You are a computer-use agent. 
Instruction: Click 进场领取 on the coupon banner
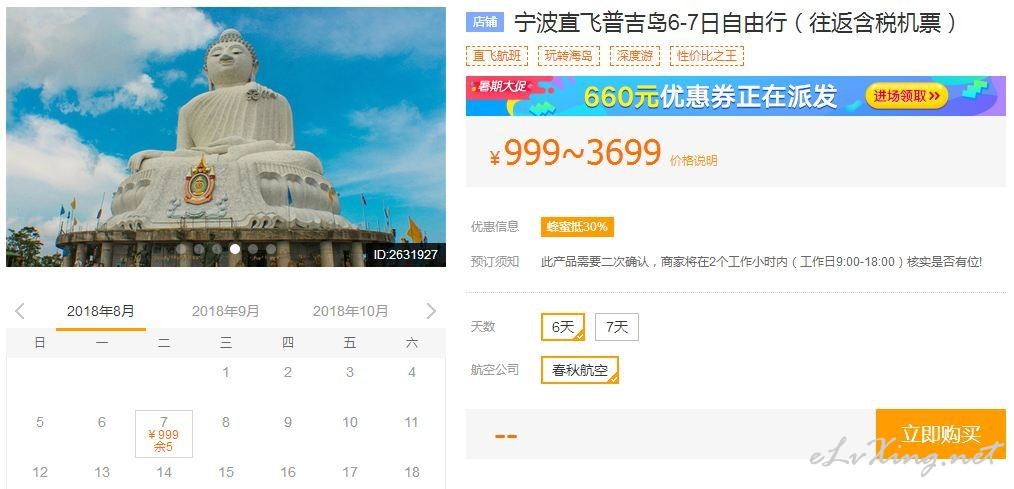coord(907,96)
